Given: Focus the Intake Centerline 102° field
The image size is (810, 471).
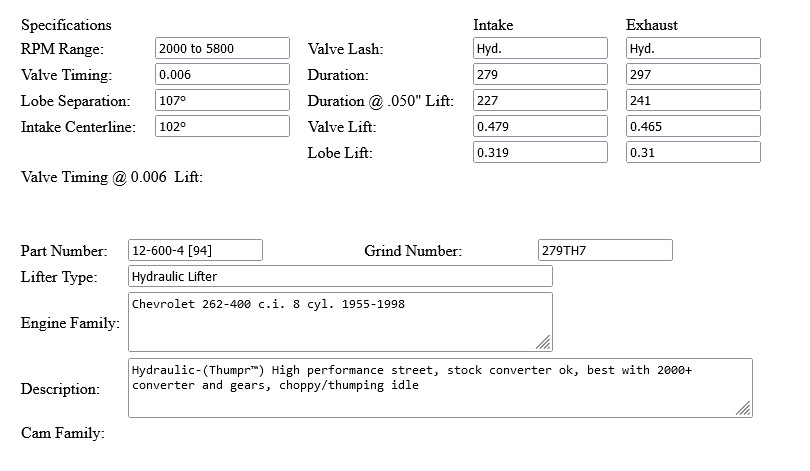Looking at the screenshot, I should [222, 126].
